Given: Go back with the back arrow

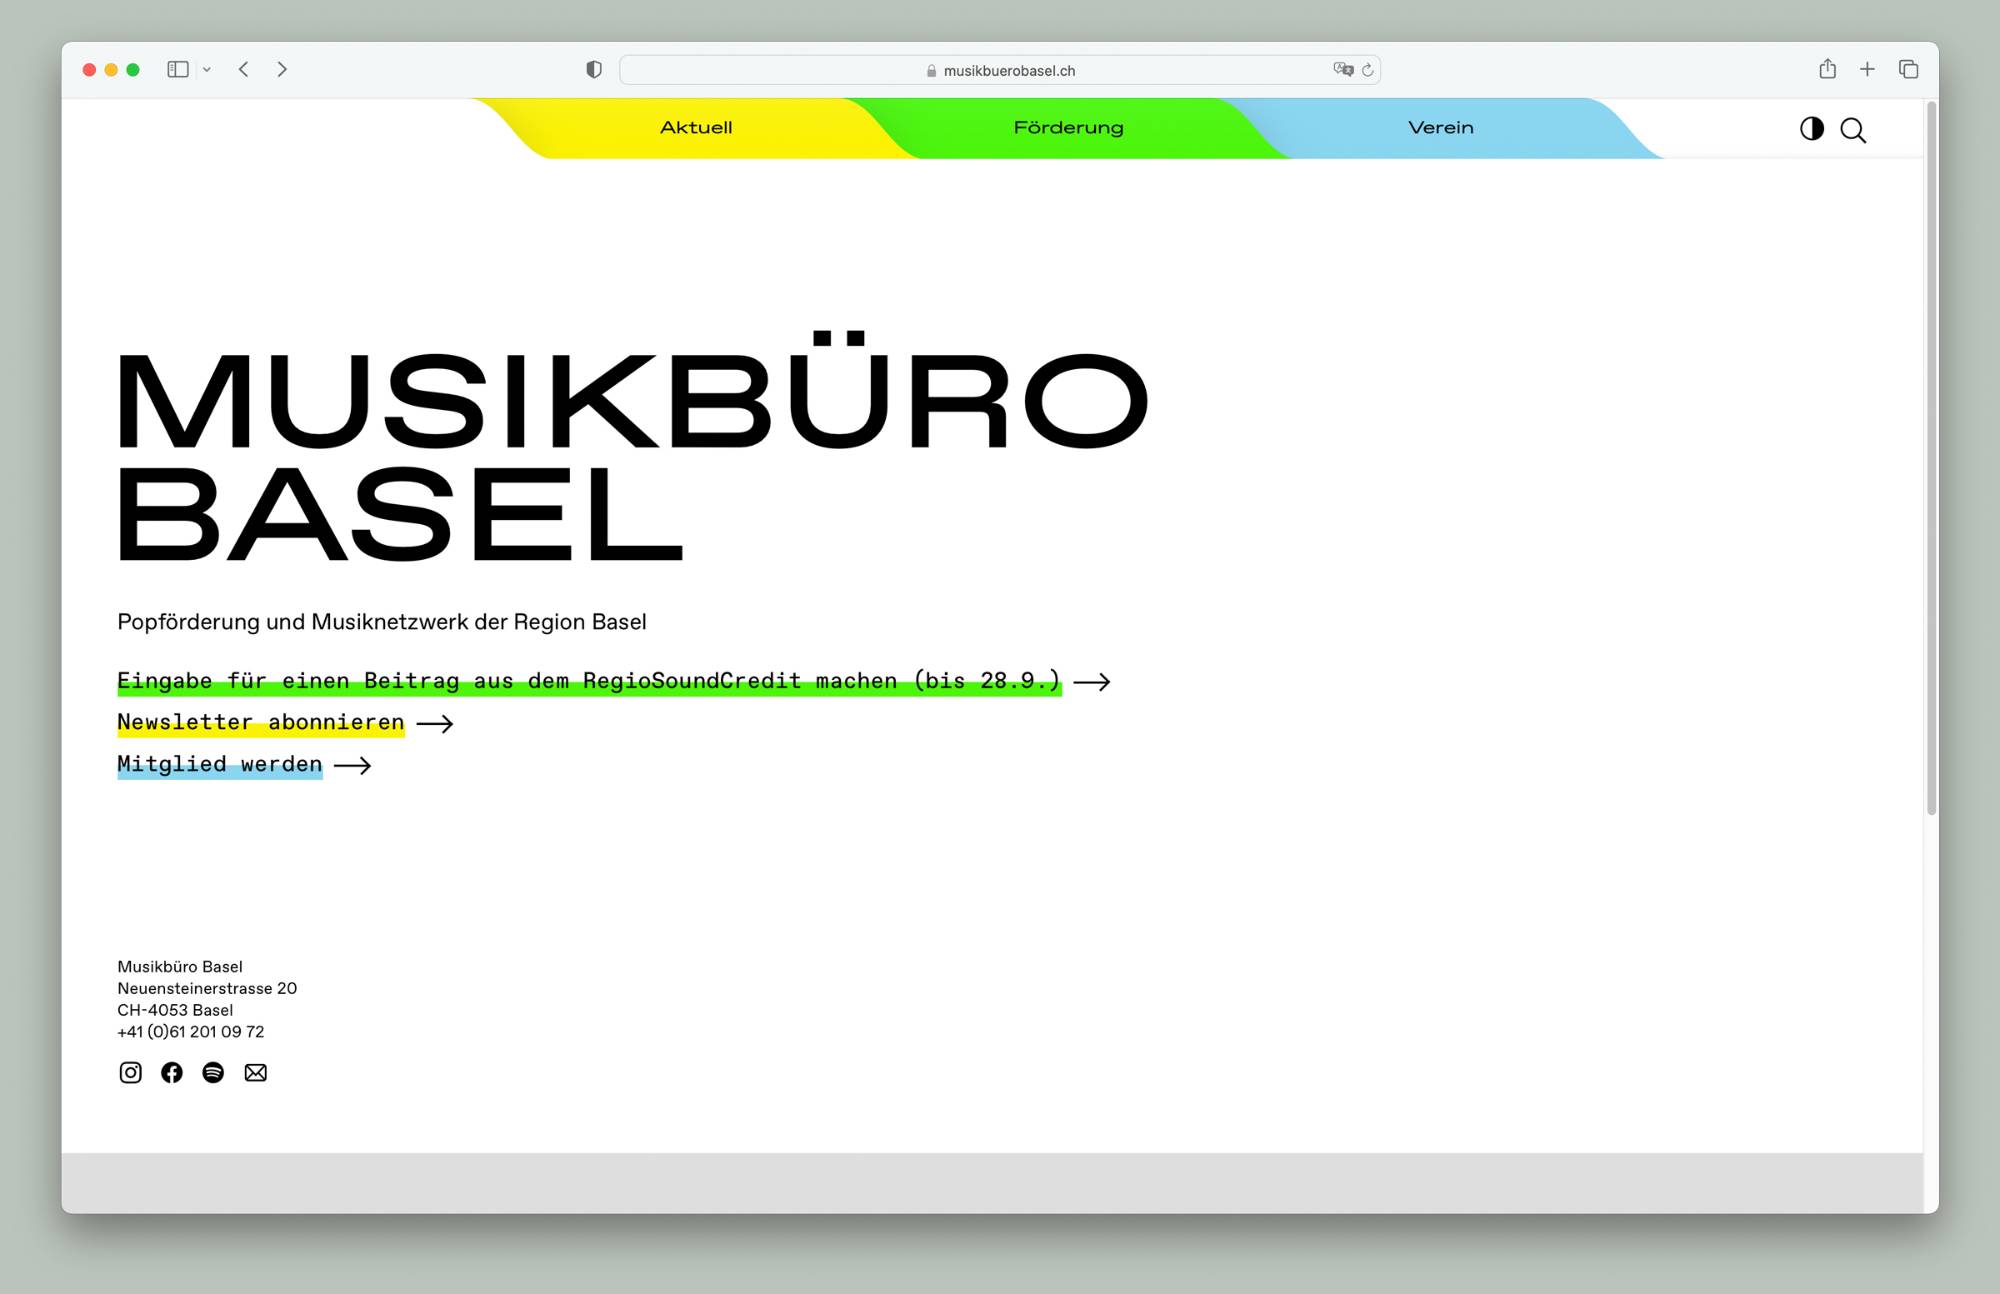Looking at the screenshot, I should click(243, 69).
